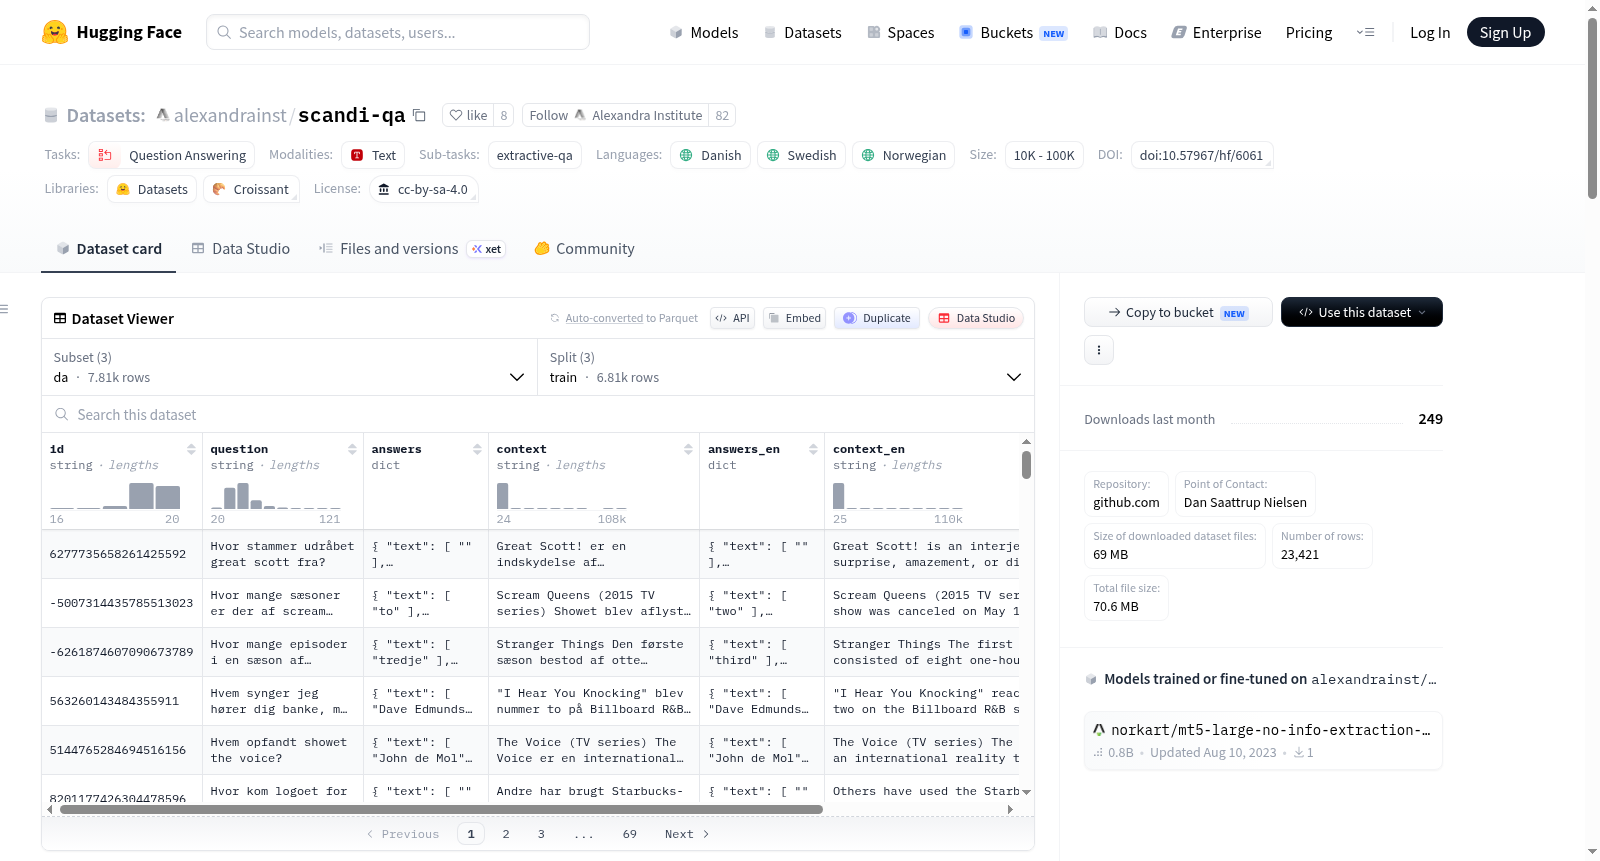Filter by the Danish language tag
The width and height of the screenshot is (1600, 861).
tap(710, 155)
